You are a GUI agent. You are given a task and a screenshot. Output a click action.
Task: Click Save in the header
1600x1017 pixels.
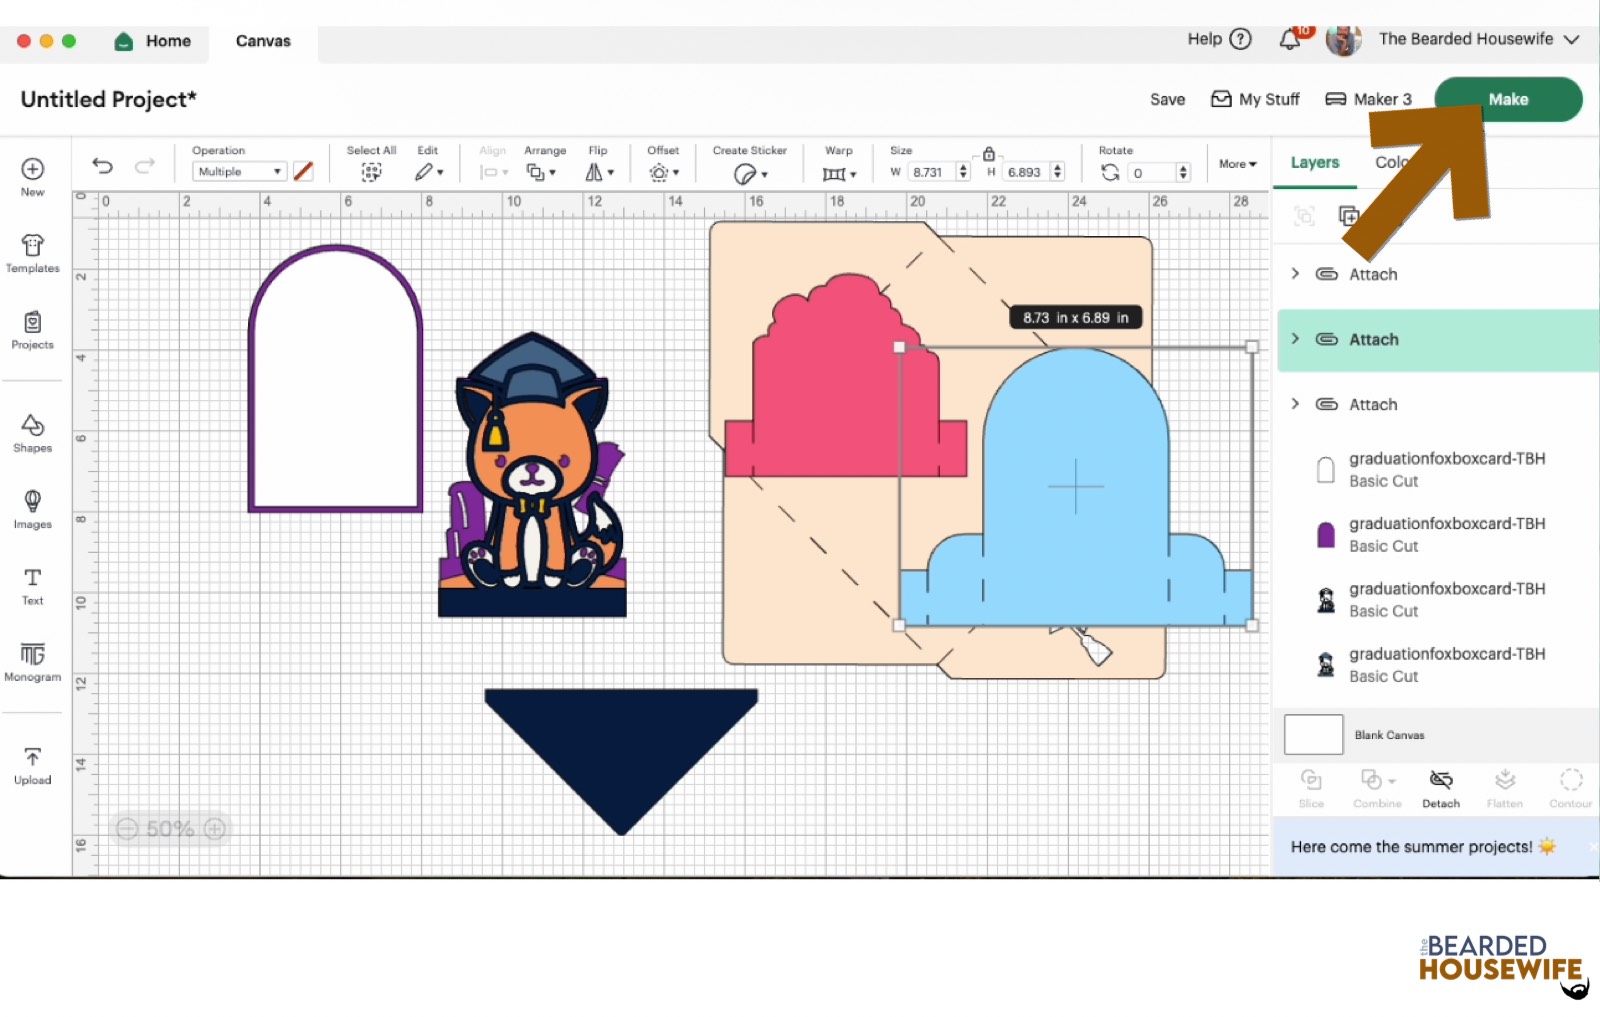click(x=1167, y=100)
